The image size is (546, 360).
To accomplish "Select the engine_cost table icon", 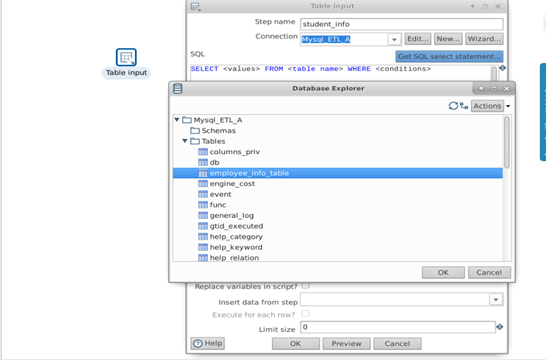I will (x=203, y=183).
